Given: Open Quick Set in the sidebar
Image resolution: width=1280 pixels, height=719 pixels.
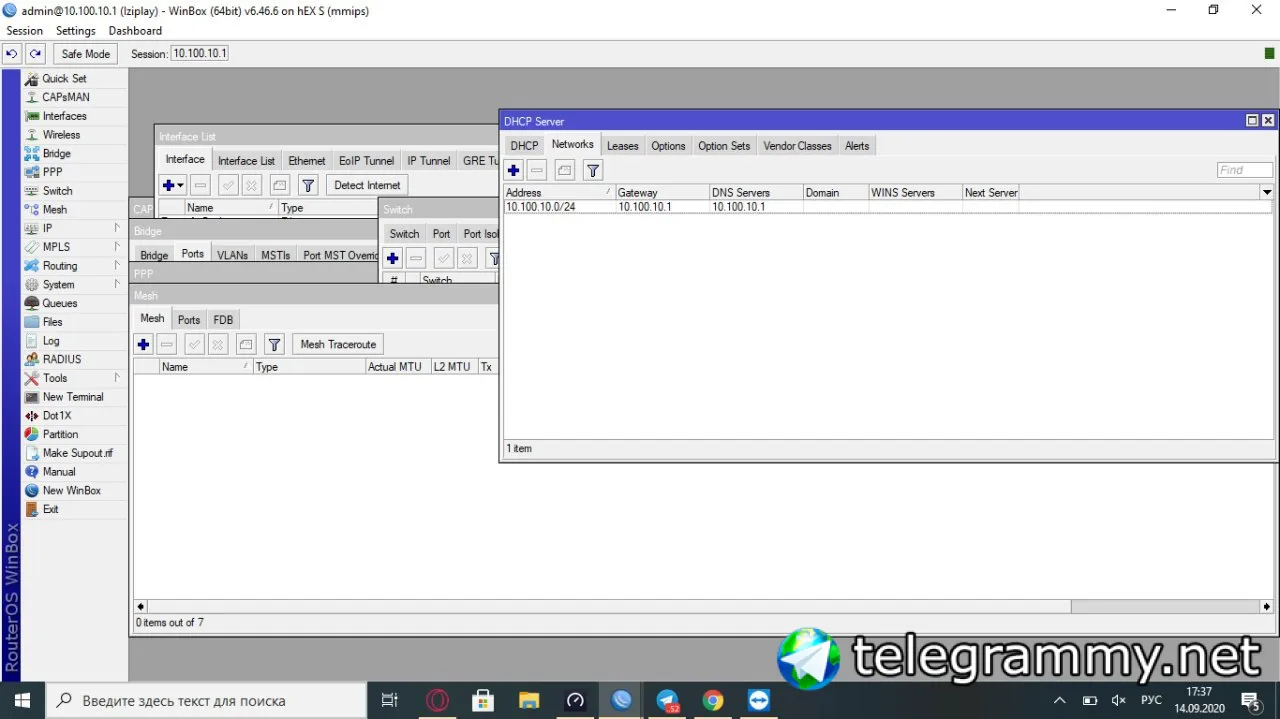Looking at the screenshot, I should pos(64,78).
